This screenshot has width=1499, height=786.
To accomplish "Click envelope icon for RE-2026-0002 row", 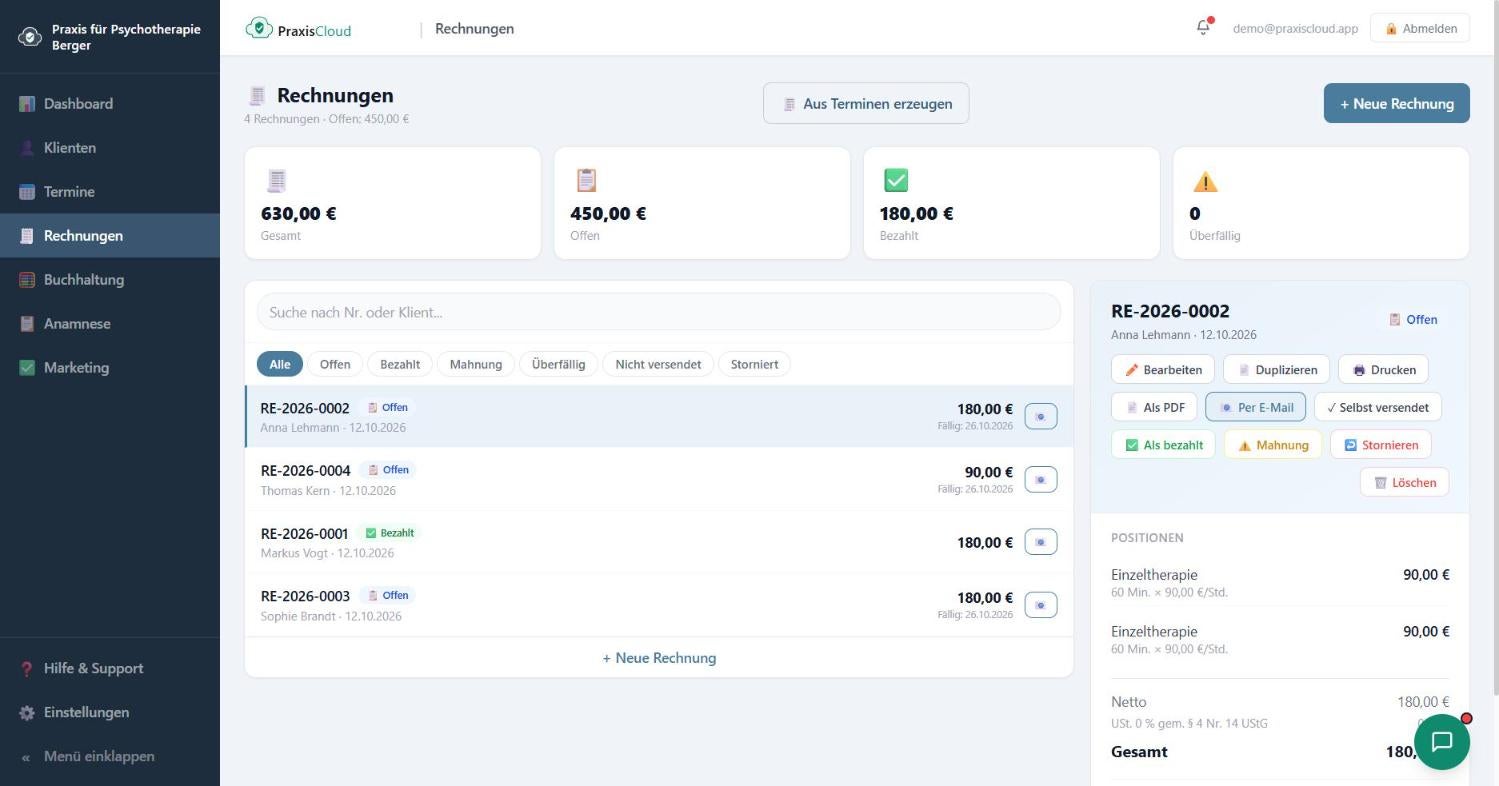I will coord(1041,417).
